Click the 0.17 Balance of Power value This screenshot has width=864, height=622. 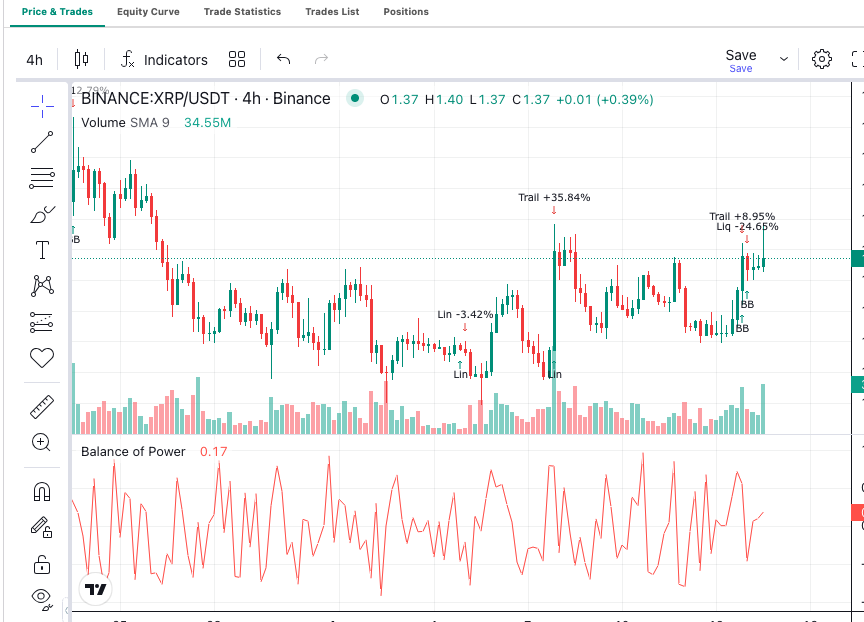tap(213, 452)
